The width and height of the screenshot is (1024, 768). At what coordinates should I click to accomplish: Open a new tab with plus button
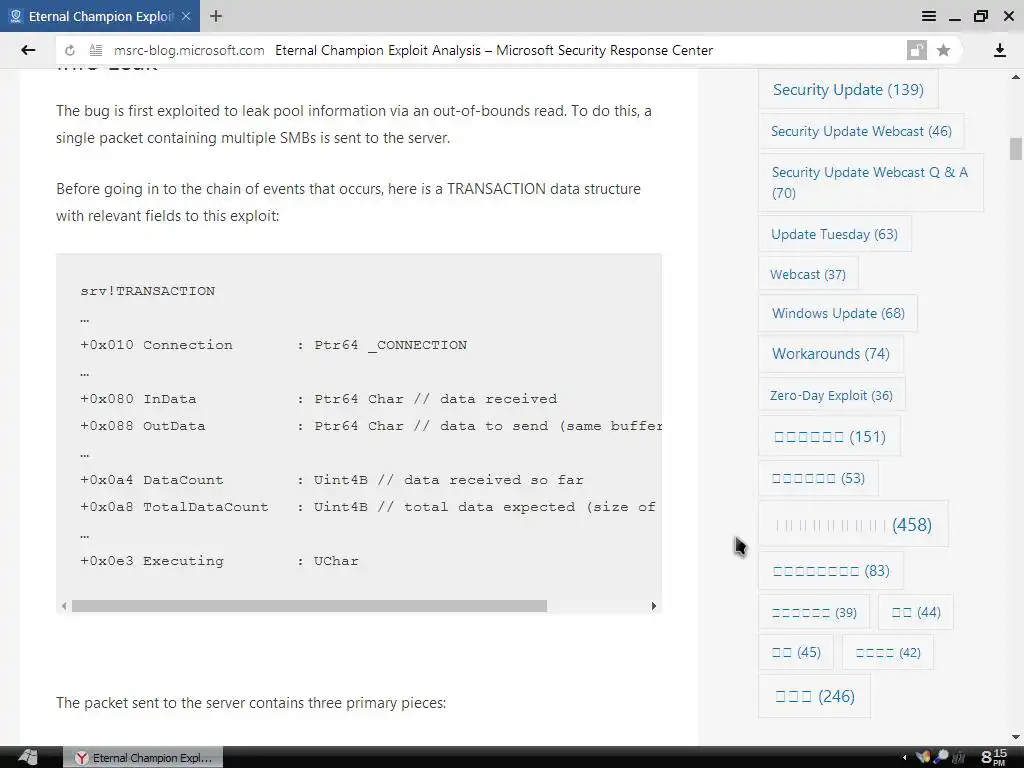pos(216,16)
